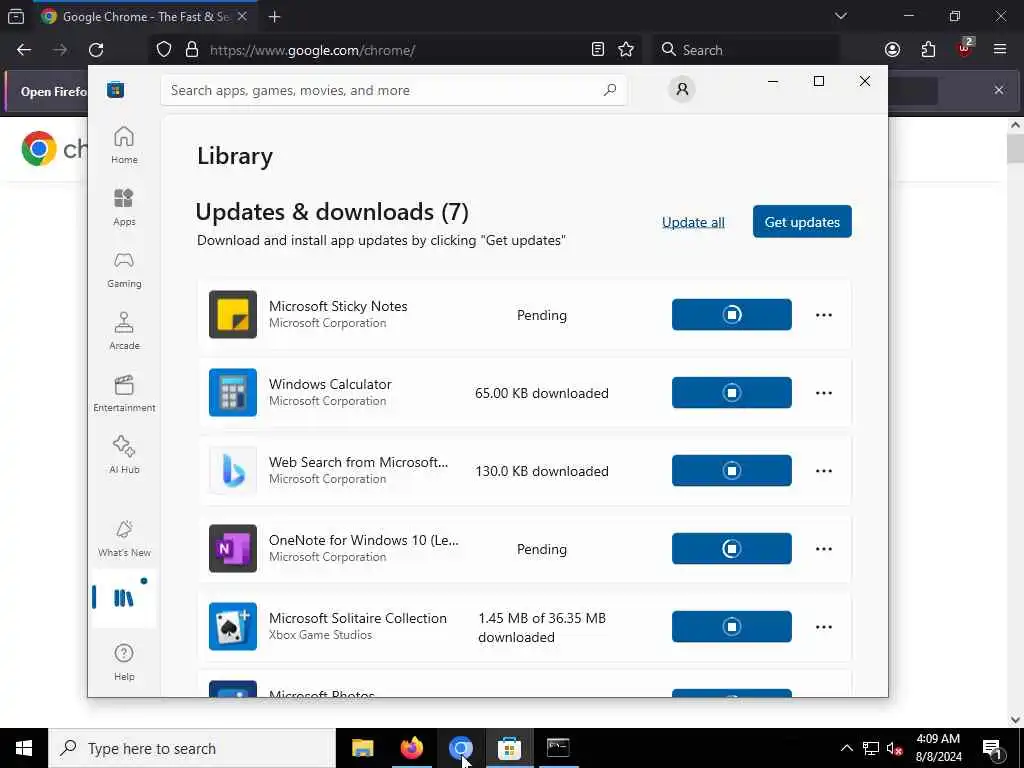Image resolution: width=1024 pixels, height=768 pixels.
Task: Open more options for OneNote
Action: pos(824,549)
